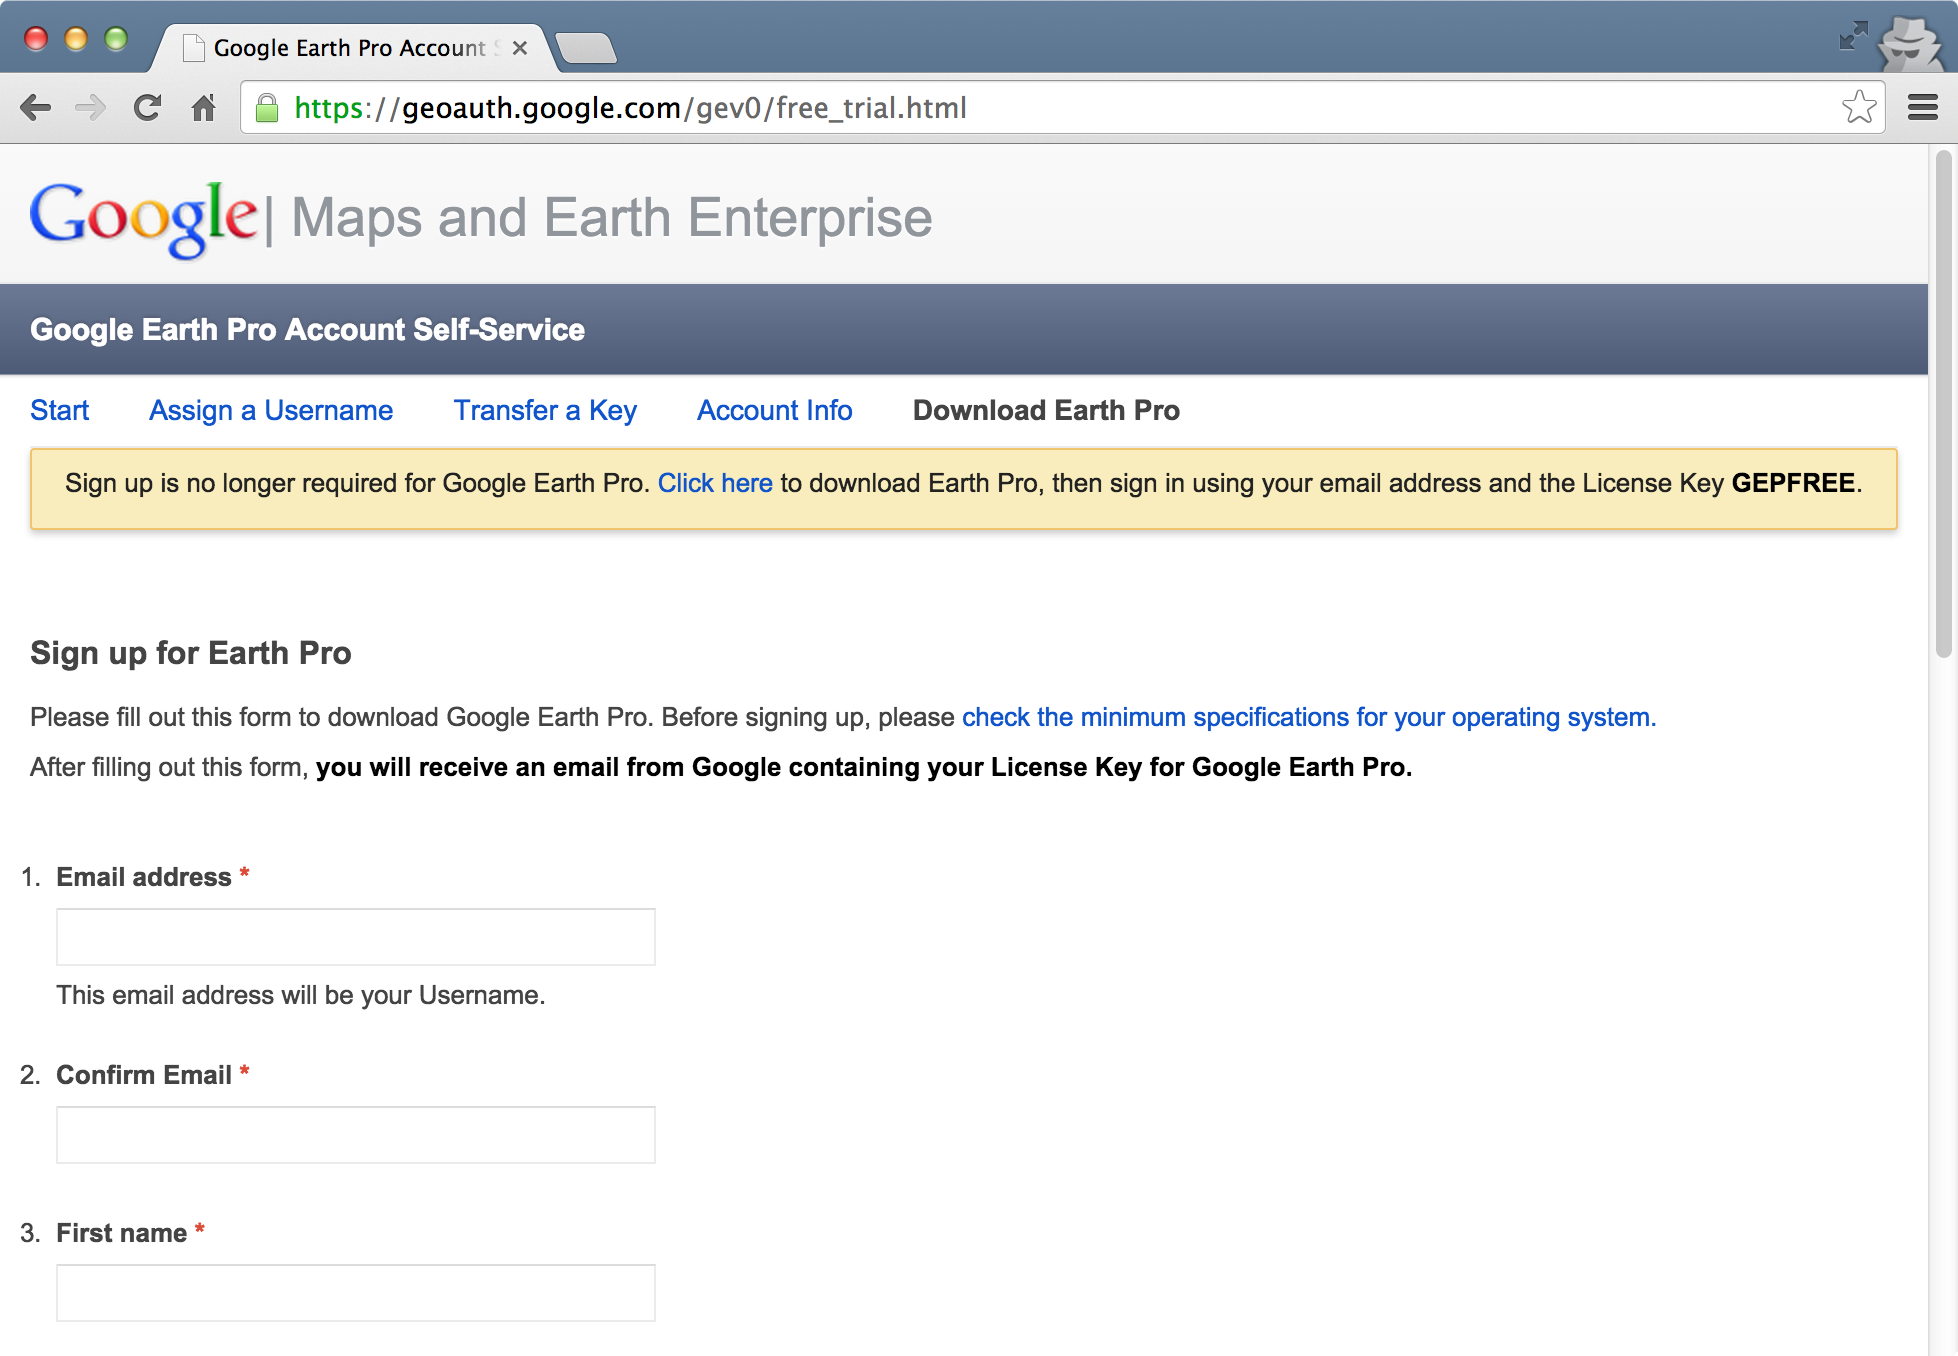
Task: Click the address bar URL
Action: [x=630, y=108]
